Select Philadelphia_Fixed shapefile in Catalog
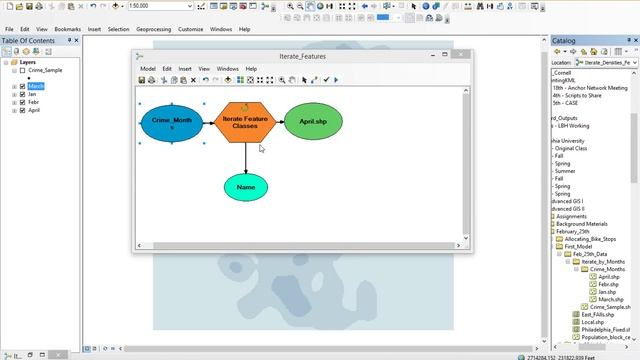The image size is (640, 360). click(606, 330)
